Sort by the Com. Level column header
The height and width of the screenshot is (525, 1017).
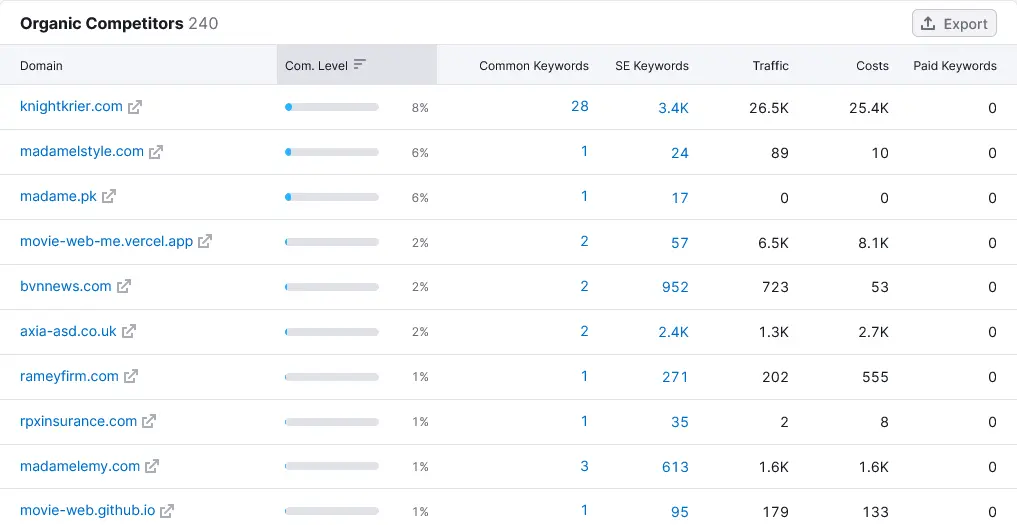click(x=317, y=66)
